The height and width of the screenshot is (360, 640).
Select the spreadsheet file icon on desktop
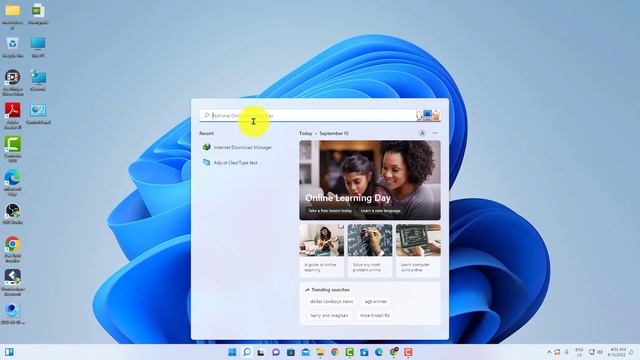pyautogui.click(x=38, y=14)
